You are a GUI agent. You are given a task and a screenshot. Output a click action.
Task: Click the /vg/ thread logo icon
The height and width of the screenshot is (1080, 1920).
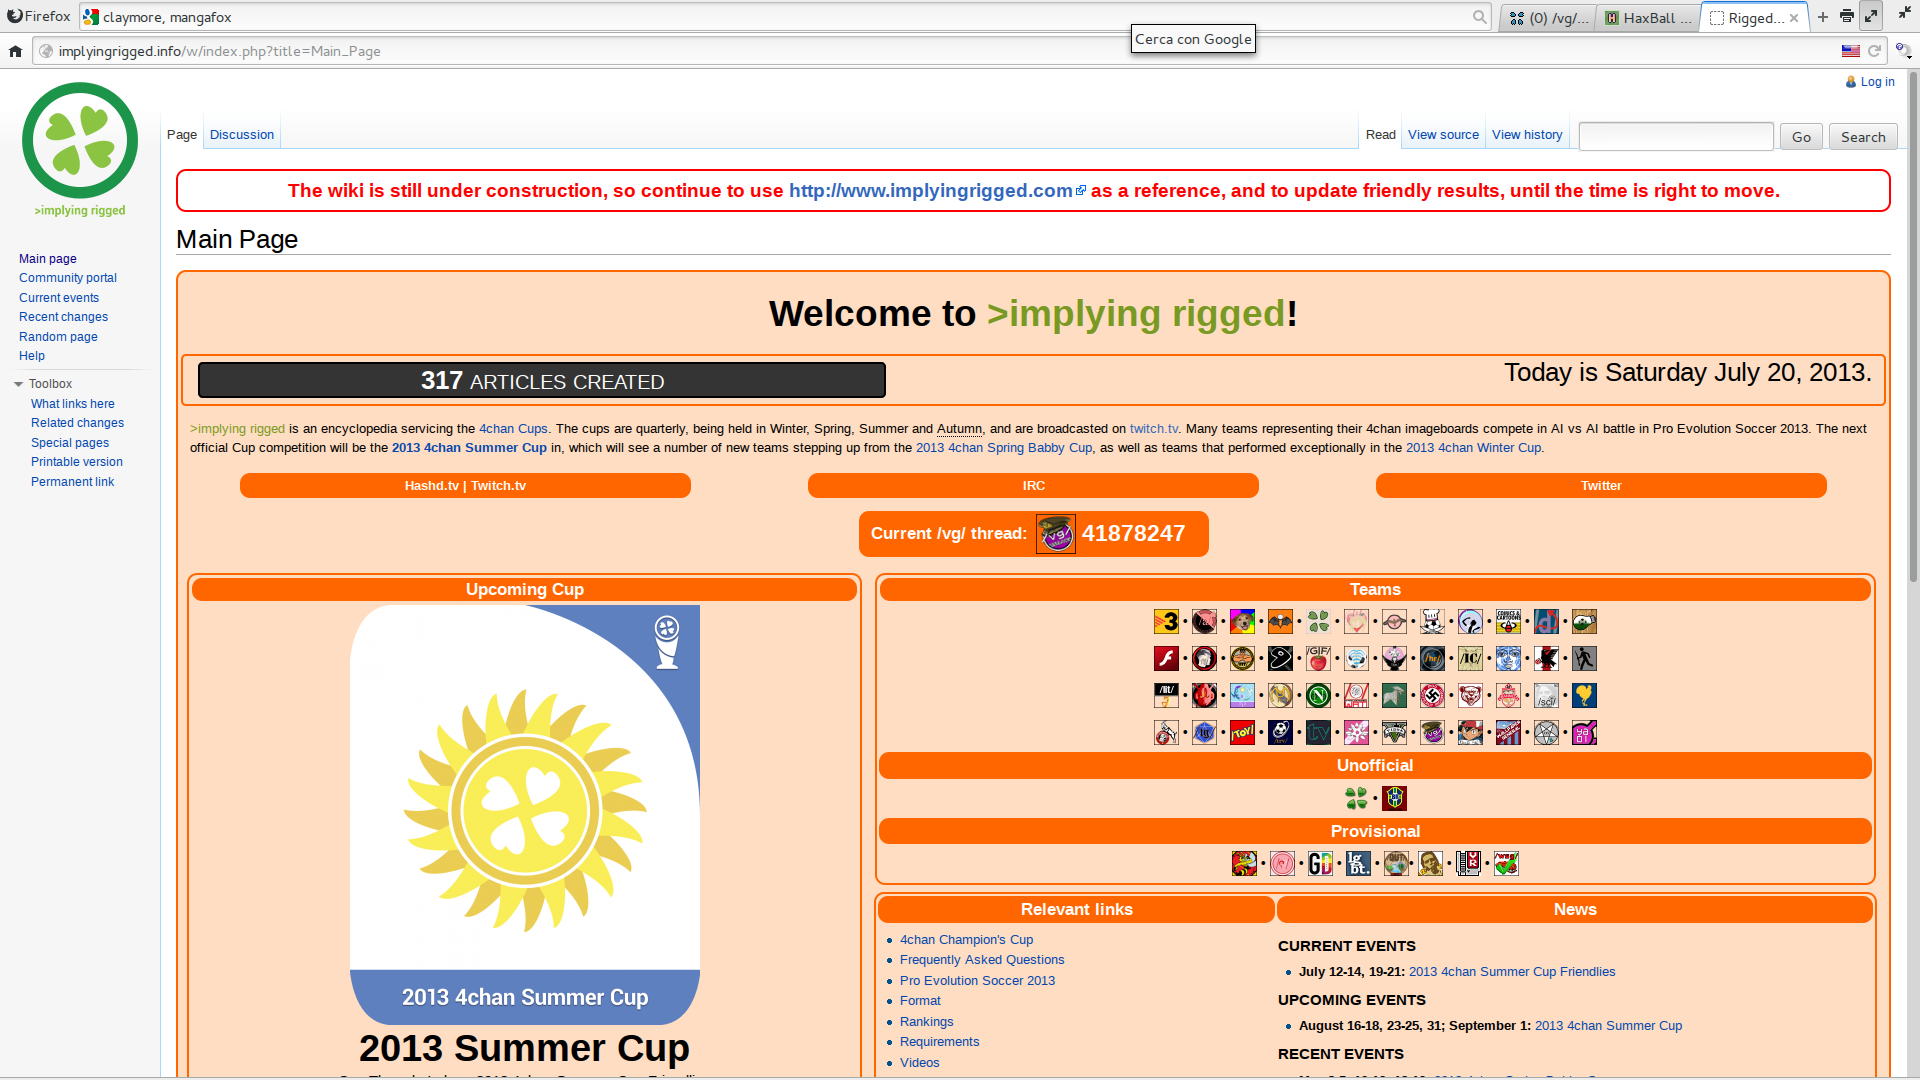1055,534
